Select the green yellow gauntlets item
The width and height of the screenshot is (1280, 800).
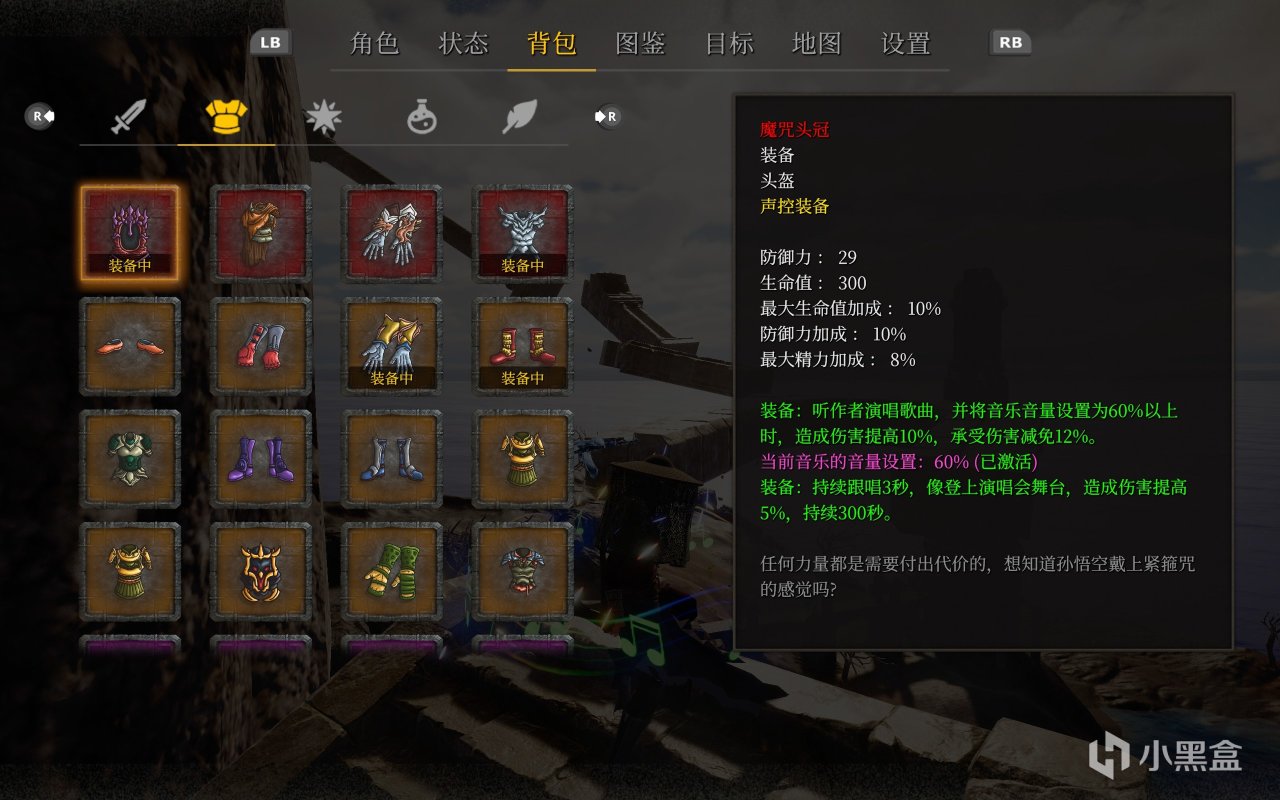coord(392,571)
